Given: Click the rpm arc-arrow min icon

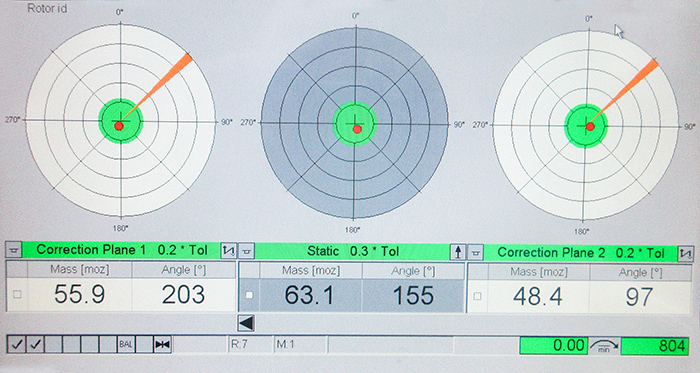Looking at the screenshot, I should 604,346.
